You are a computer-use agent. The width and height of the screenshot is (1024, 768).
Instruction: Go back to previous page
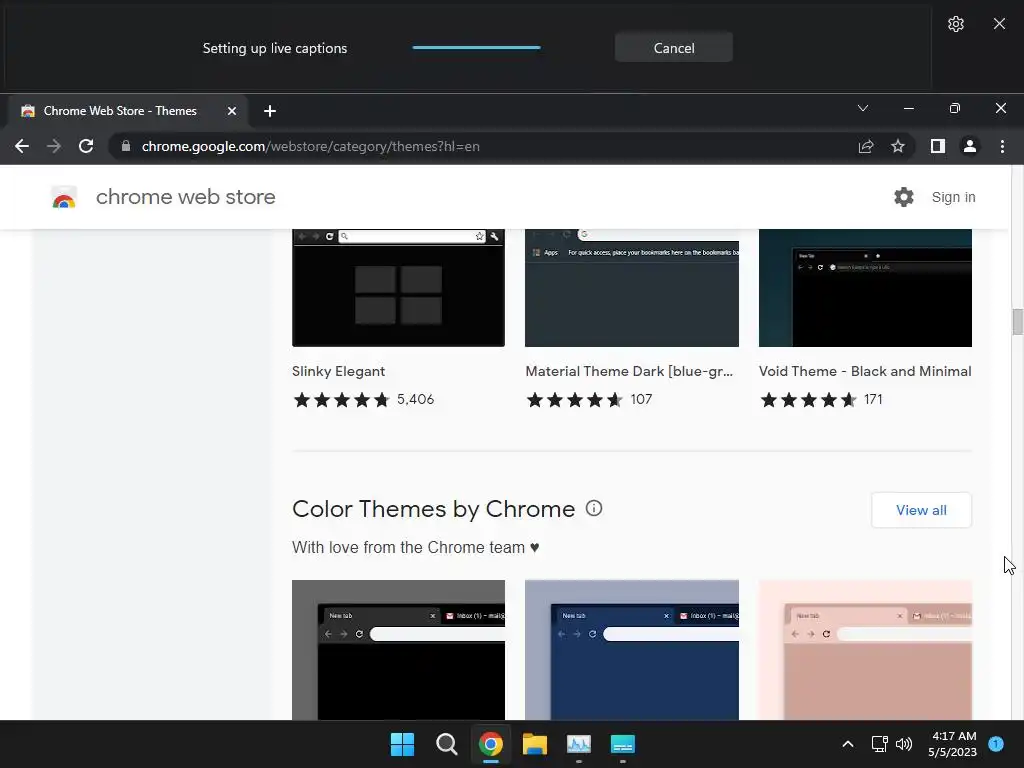pyautogui.click(x=22, y=146)
